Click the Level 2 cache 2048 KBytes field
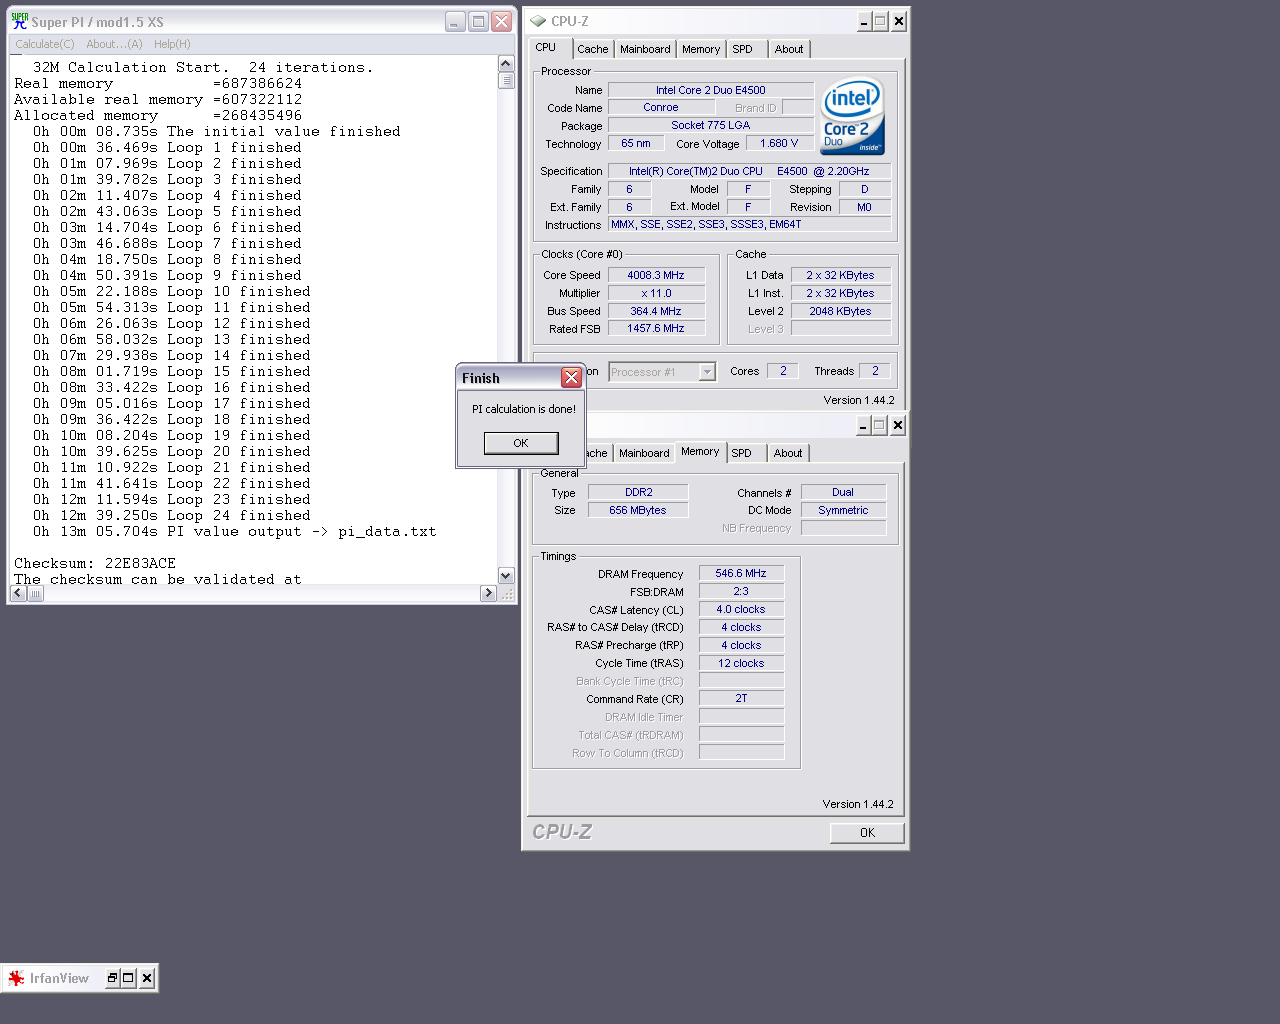Image resolution: width=1280 pixels, height=1024 pixels. click(x=841, y=312)
